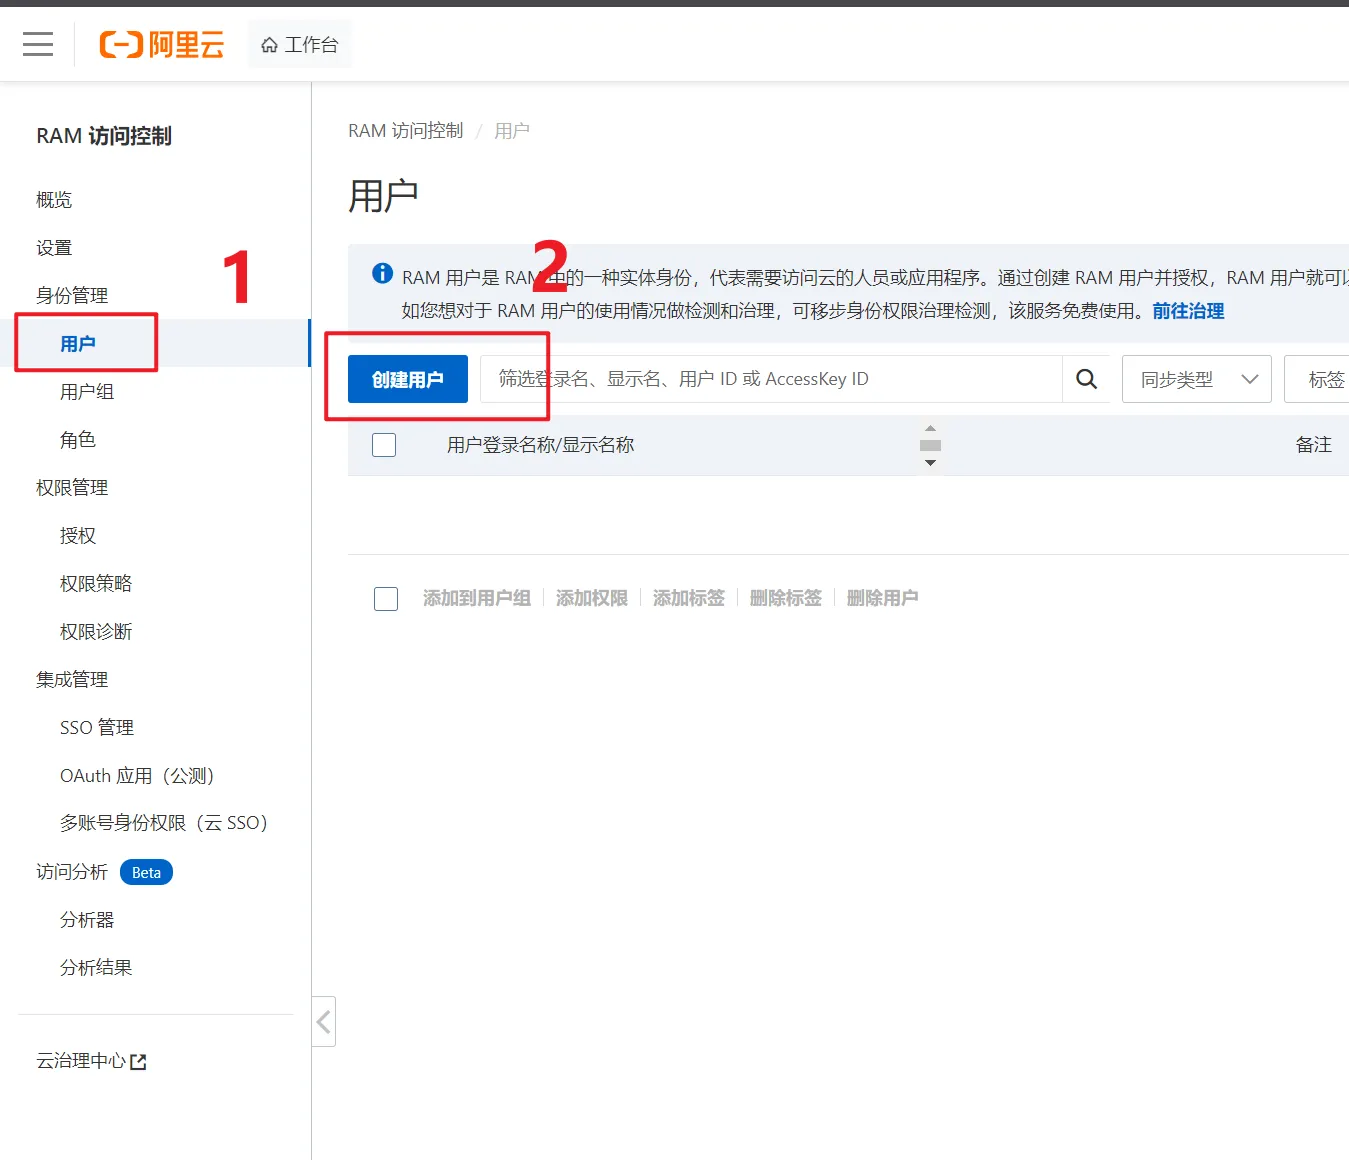Click RAM 访问控制 breadcrumb link

point(405,131)
